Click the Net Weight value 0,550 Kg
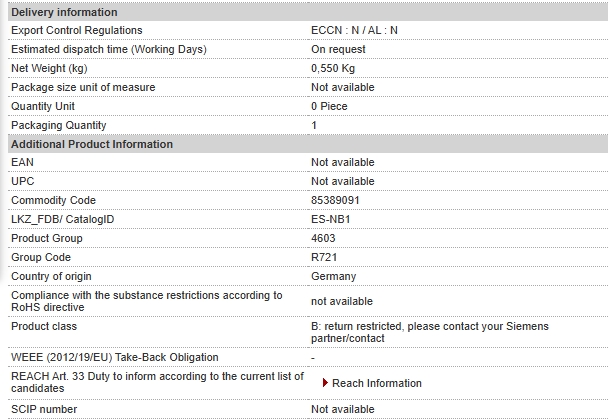Viewport: 614px width, 419px height. pos(333,68)
